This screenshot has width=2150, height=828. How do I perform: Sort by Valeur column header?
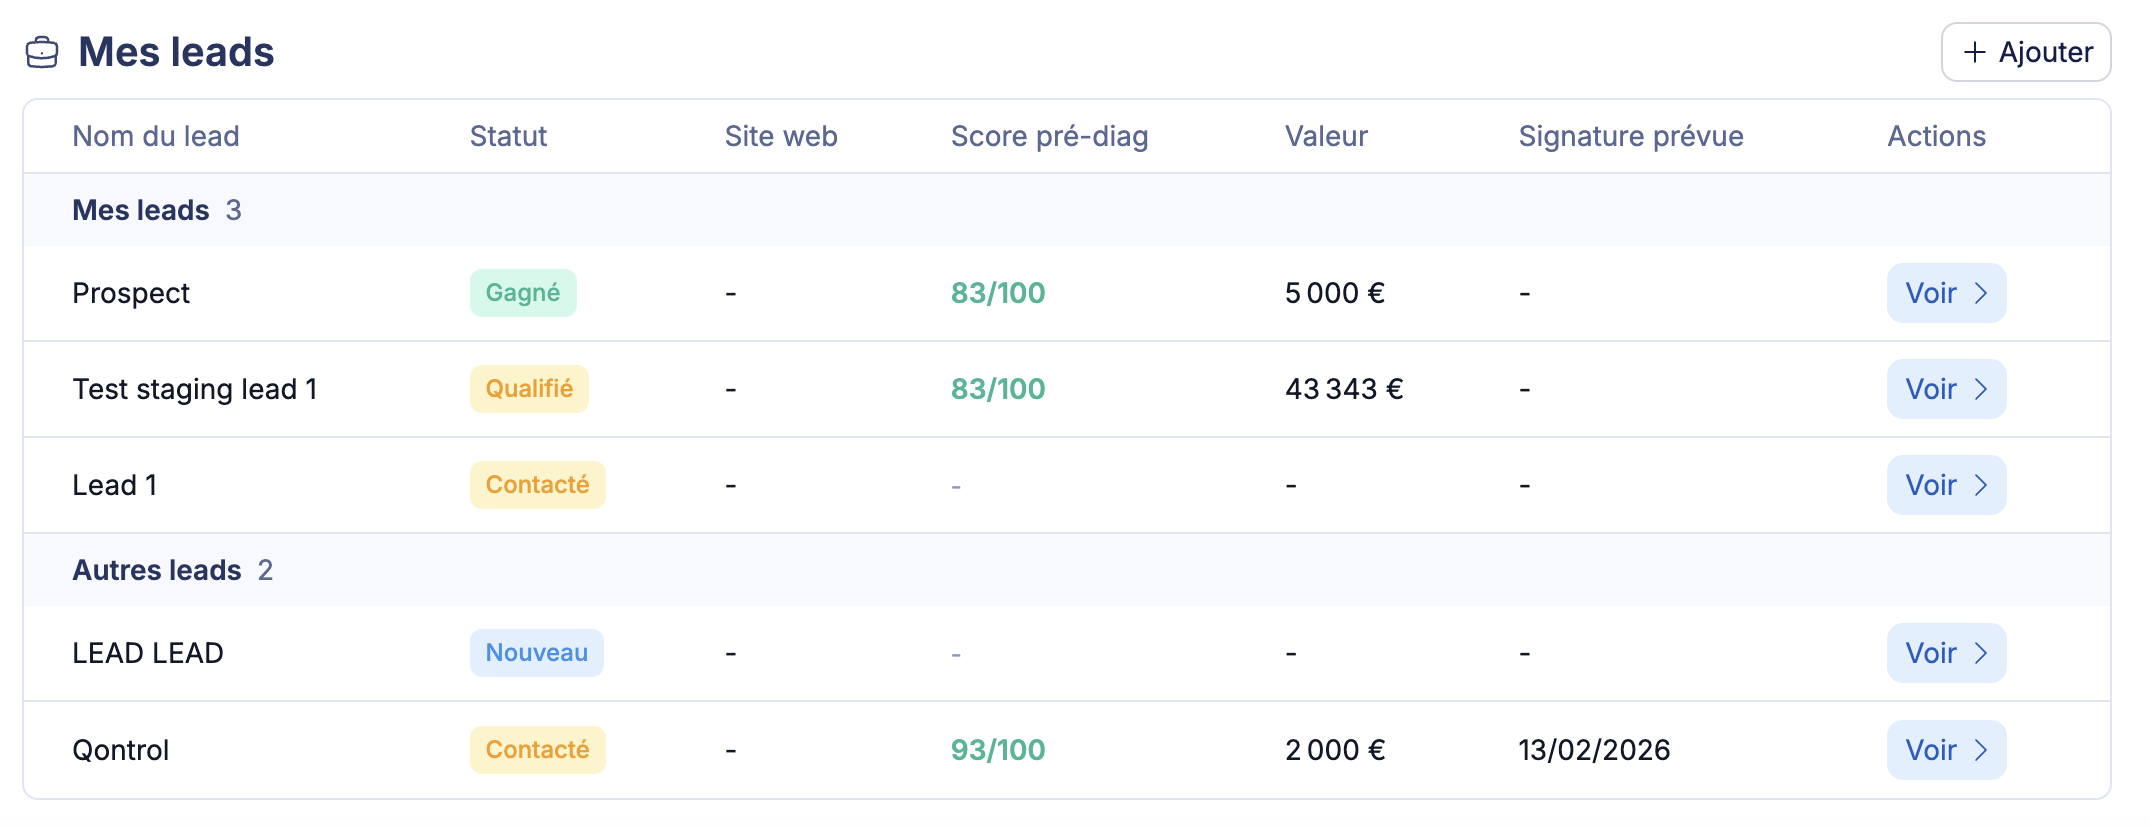[1326, 136]
